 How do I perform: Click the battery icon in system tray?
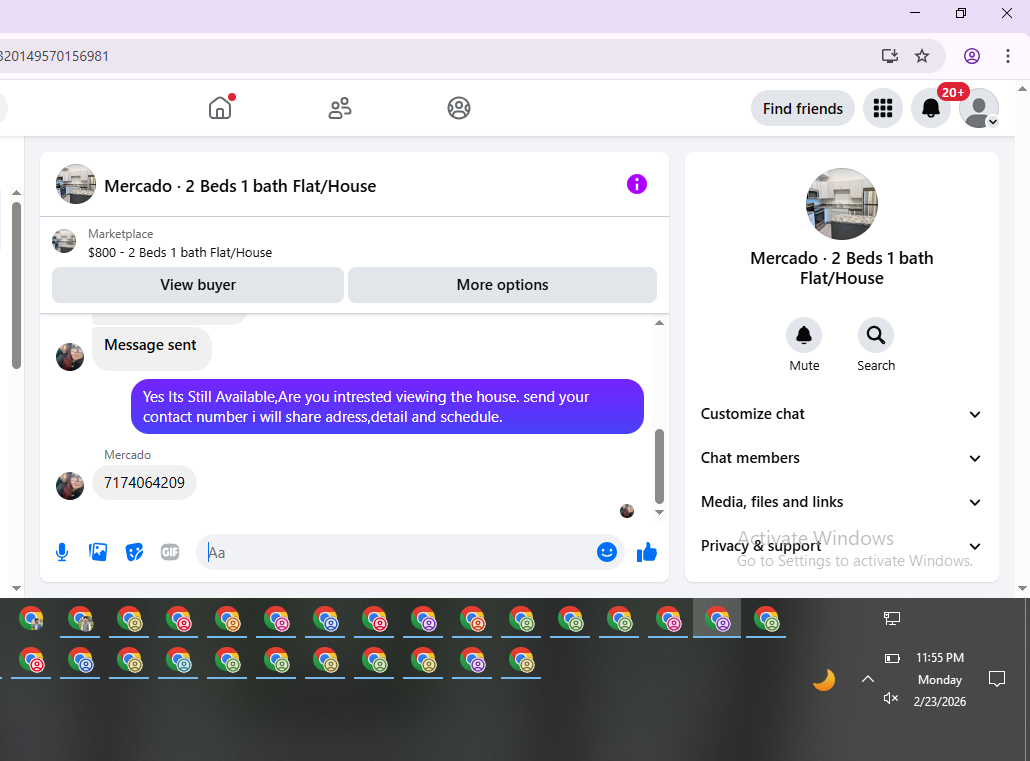tap(892, 658)
